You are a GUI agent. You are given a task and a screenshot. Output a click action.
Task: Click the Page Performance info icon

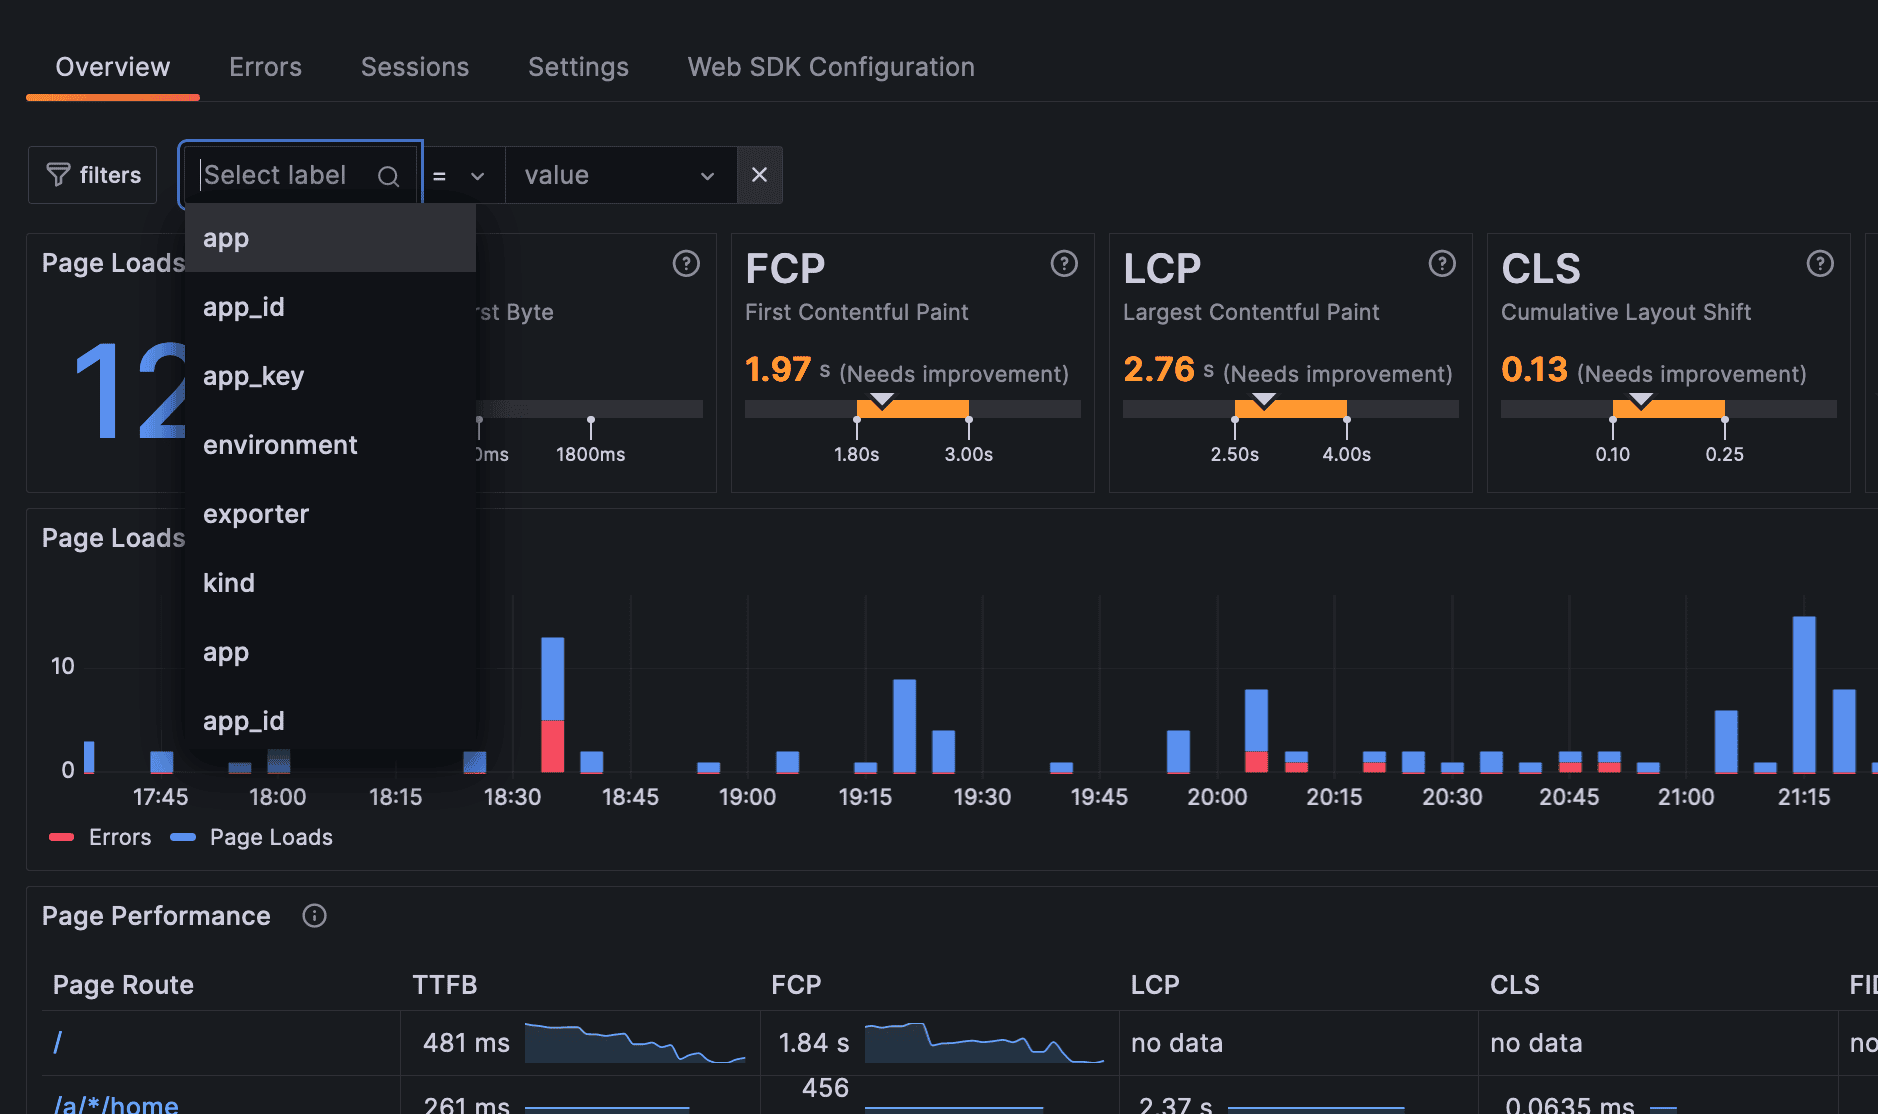[314, 916]
